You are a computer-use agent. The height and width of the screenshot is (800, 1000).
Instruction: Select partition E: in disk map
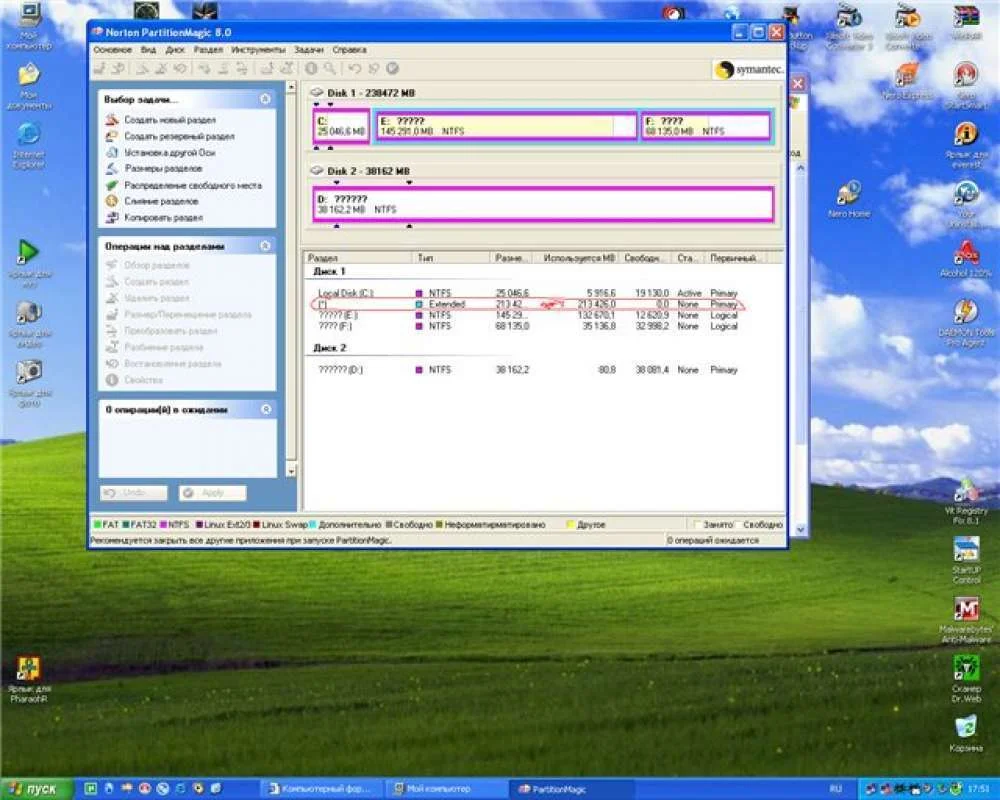click(506, 126)
